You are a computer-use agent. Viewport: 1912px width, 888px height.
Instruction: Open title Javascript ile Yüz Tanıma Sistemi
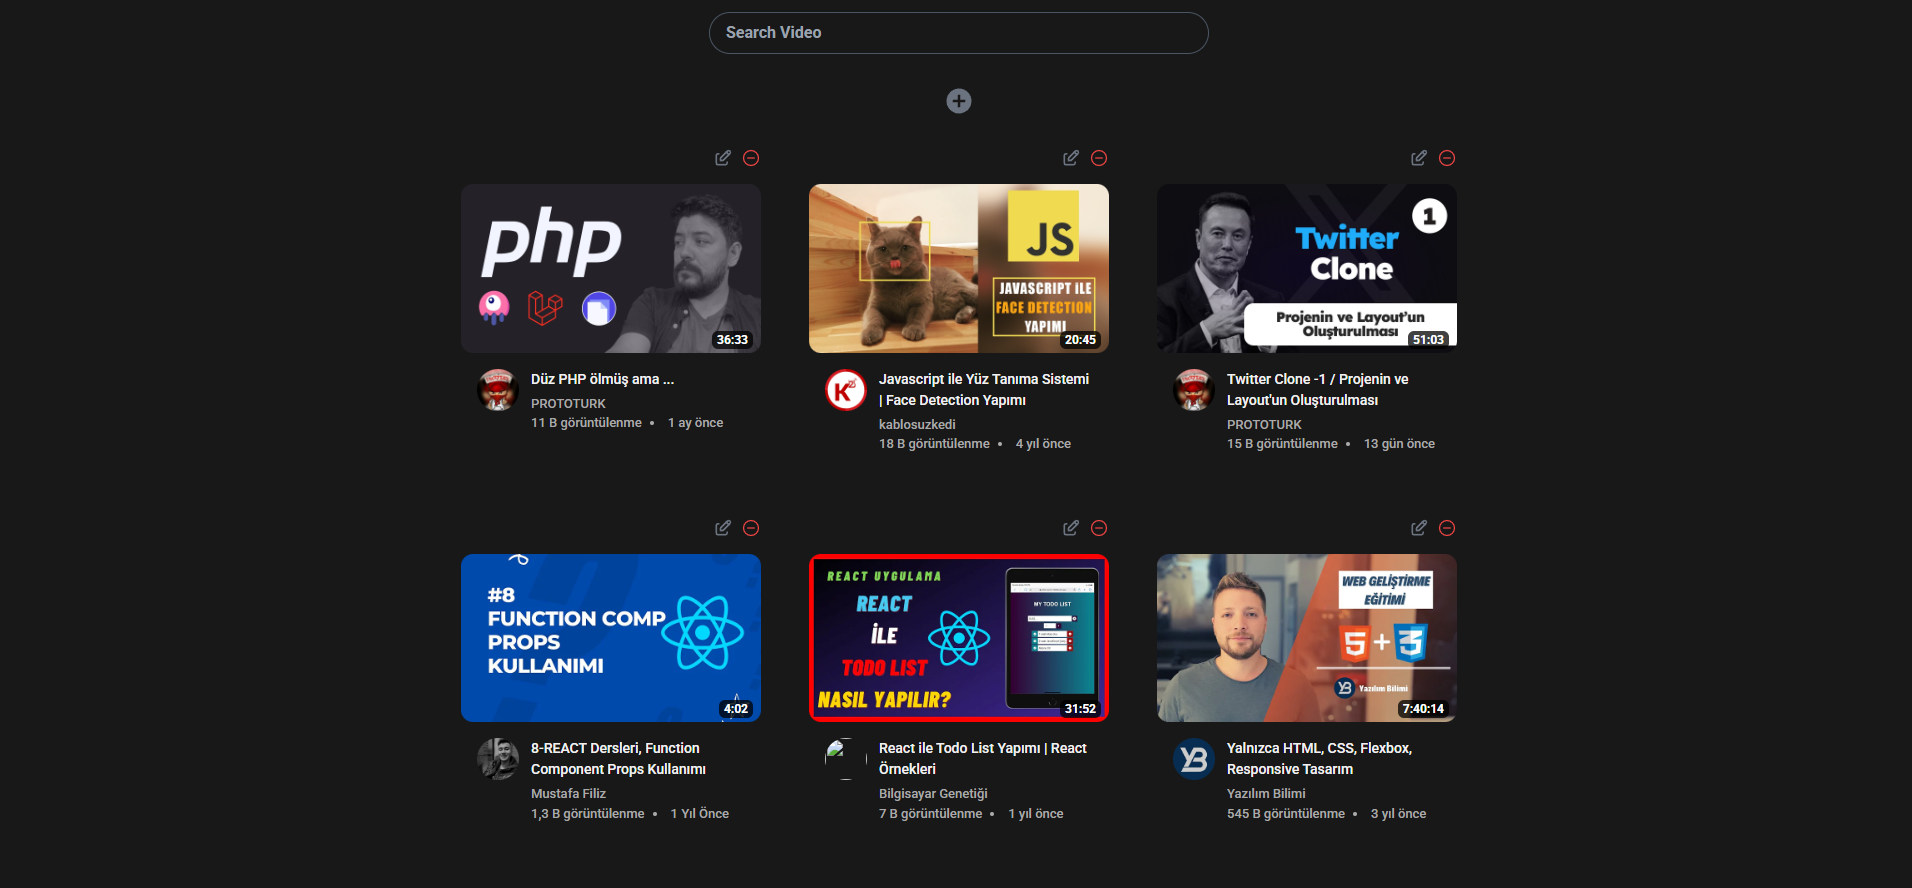(984, 390)
